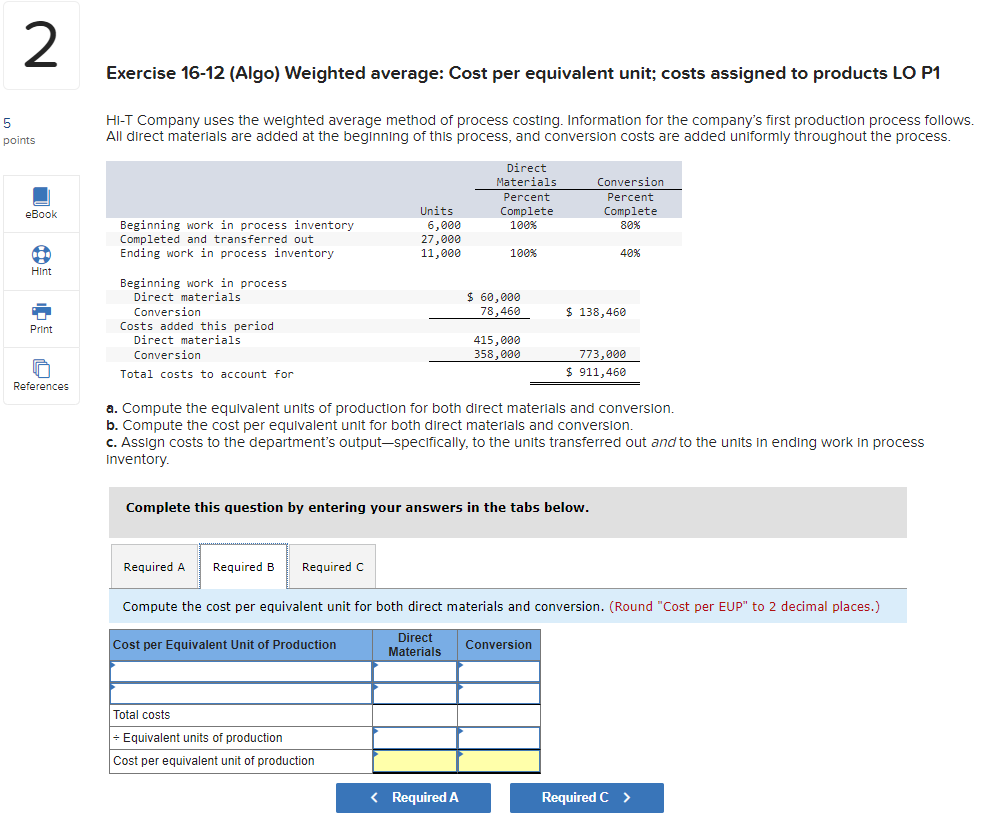Viewport: 984px width, 829px height.
Task: Click the Required A navigation button
Action: point(413,798)
